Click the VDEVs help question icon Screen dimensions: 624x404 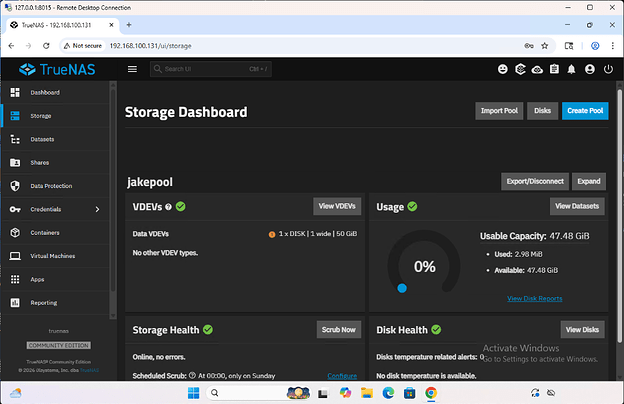click(x=168, y=207)
